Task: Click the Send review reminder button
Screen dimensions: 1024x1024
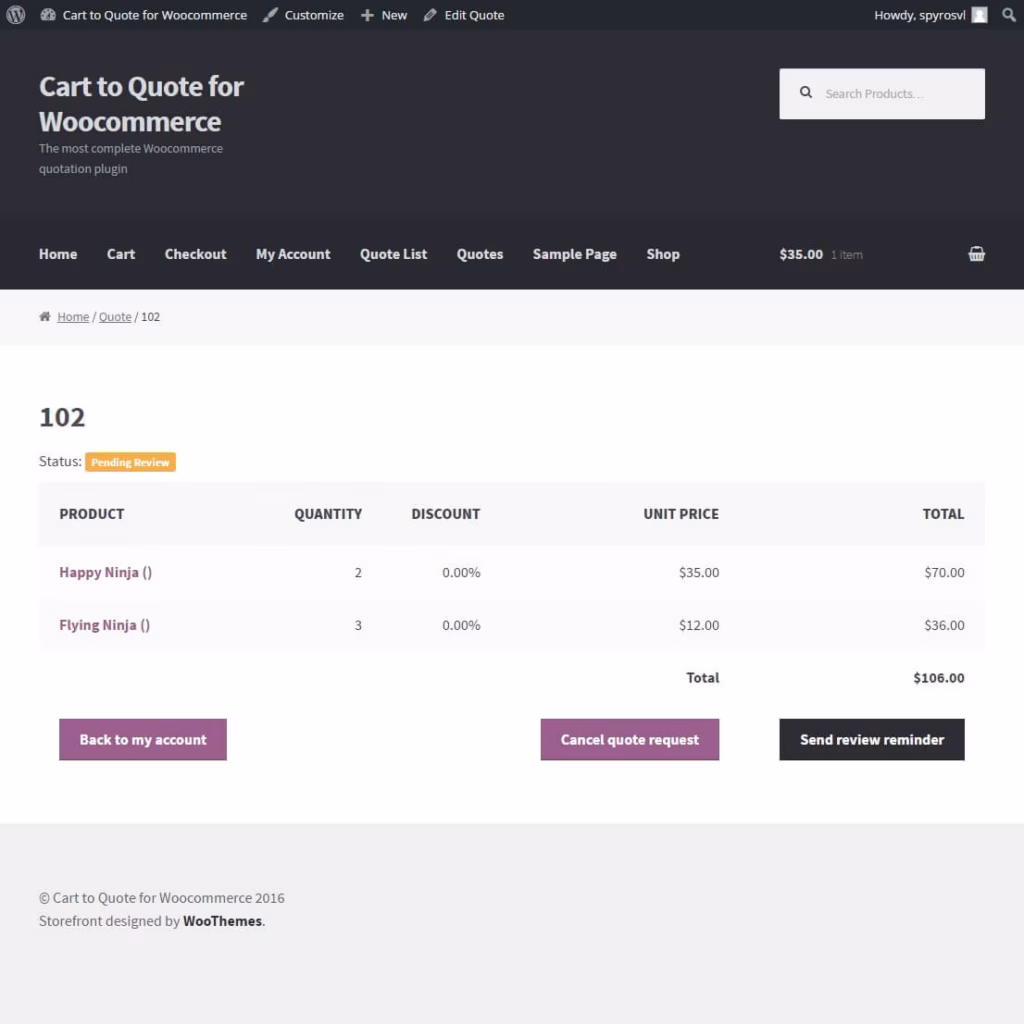Action: coord(872,739)
